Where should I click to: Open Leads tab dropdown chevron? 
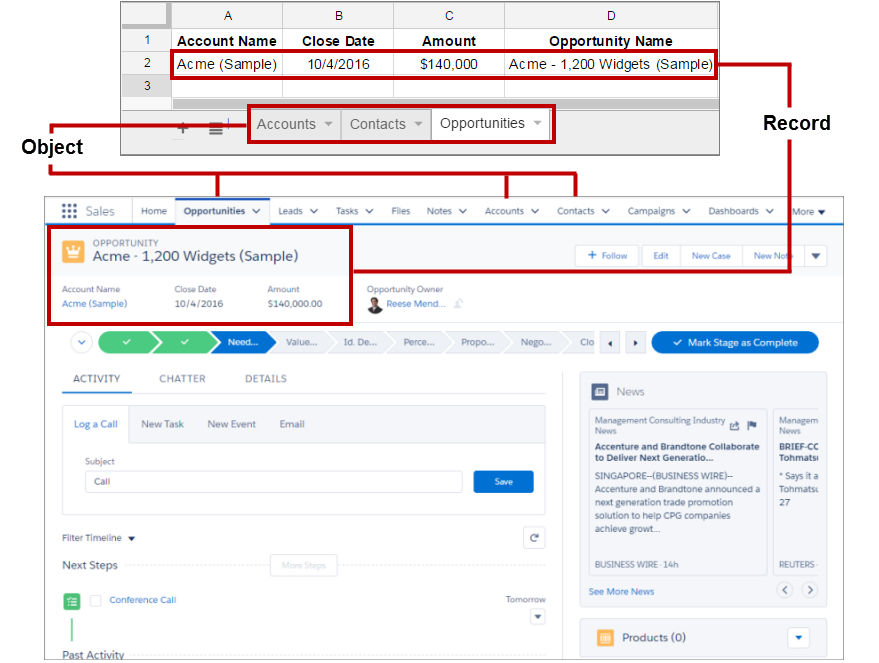coord(314,211)
